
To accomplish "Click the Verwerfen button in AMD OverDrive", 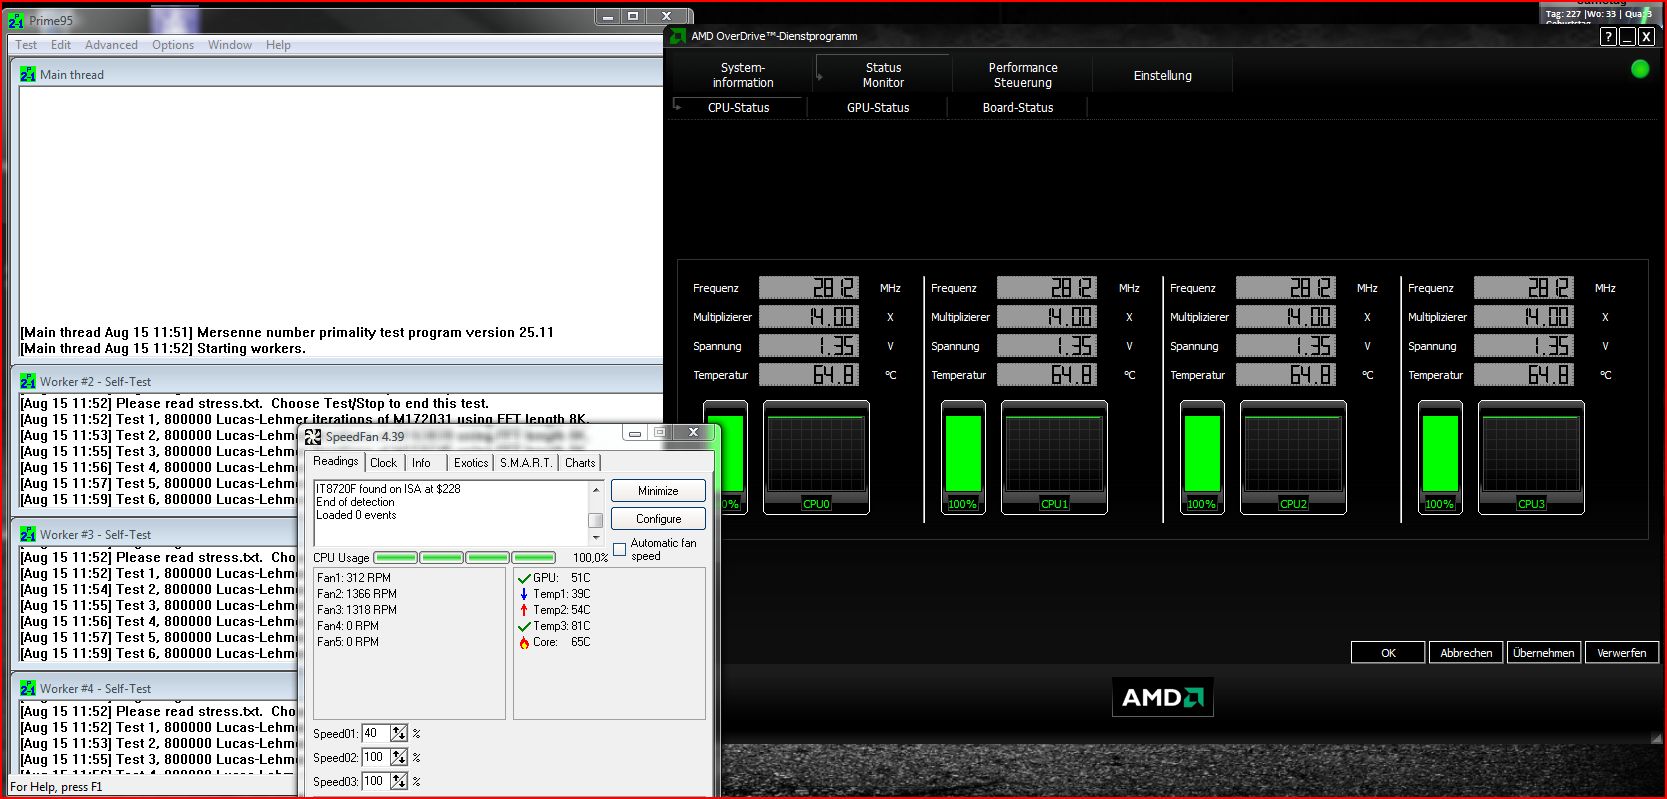I will (x=1621, y=653).
